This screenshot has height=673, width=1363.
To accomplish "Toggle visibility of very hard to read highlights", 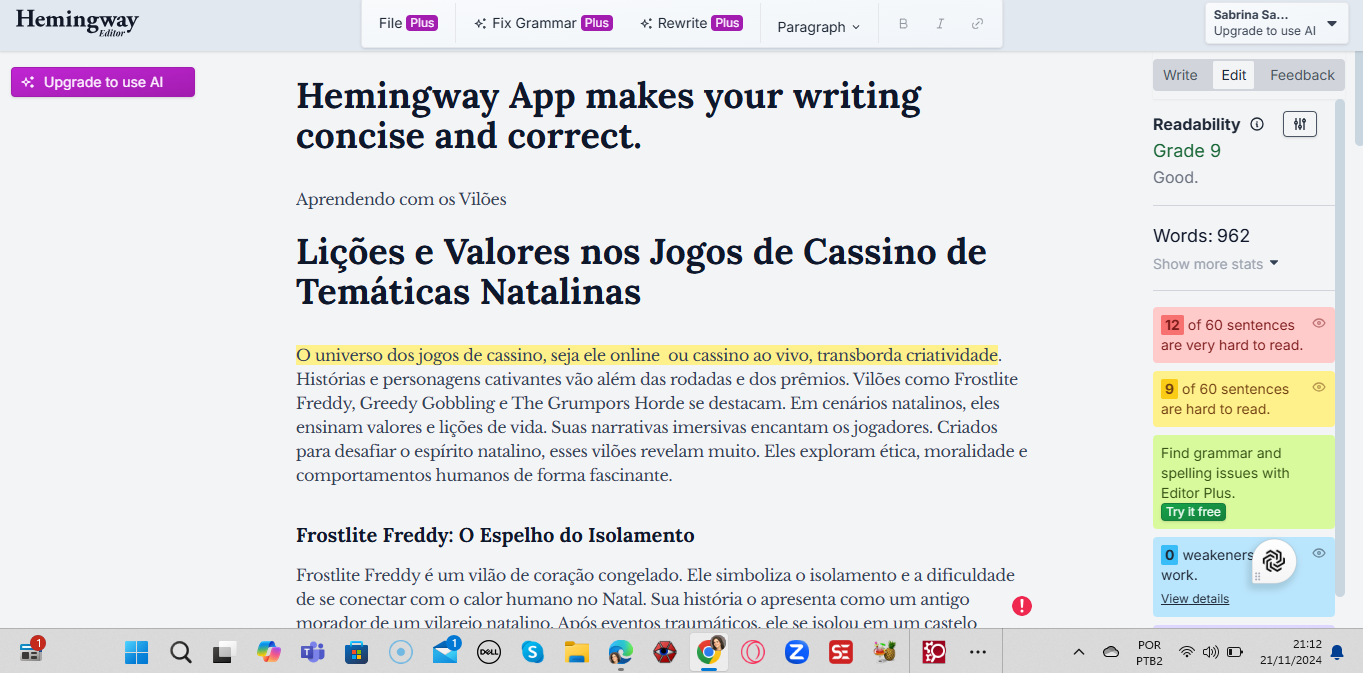I will 1319,323.
